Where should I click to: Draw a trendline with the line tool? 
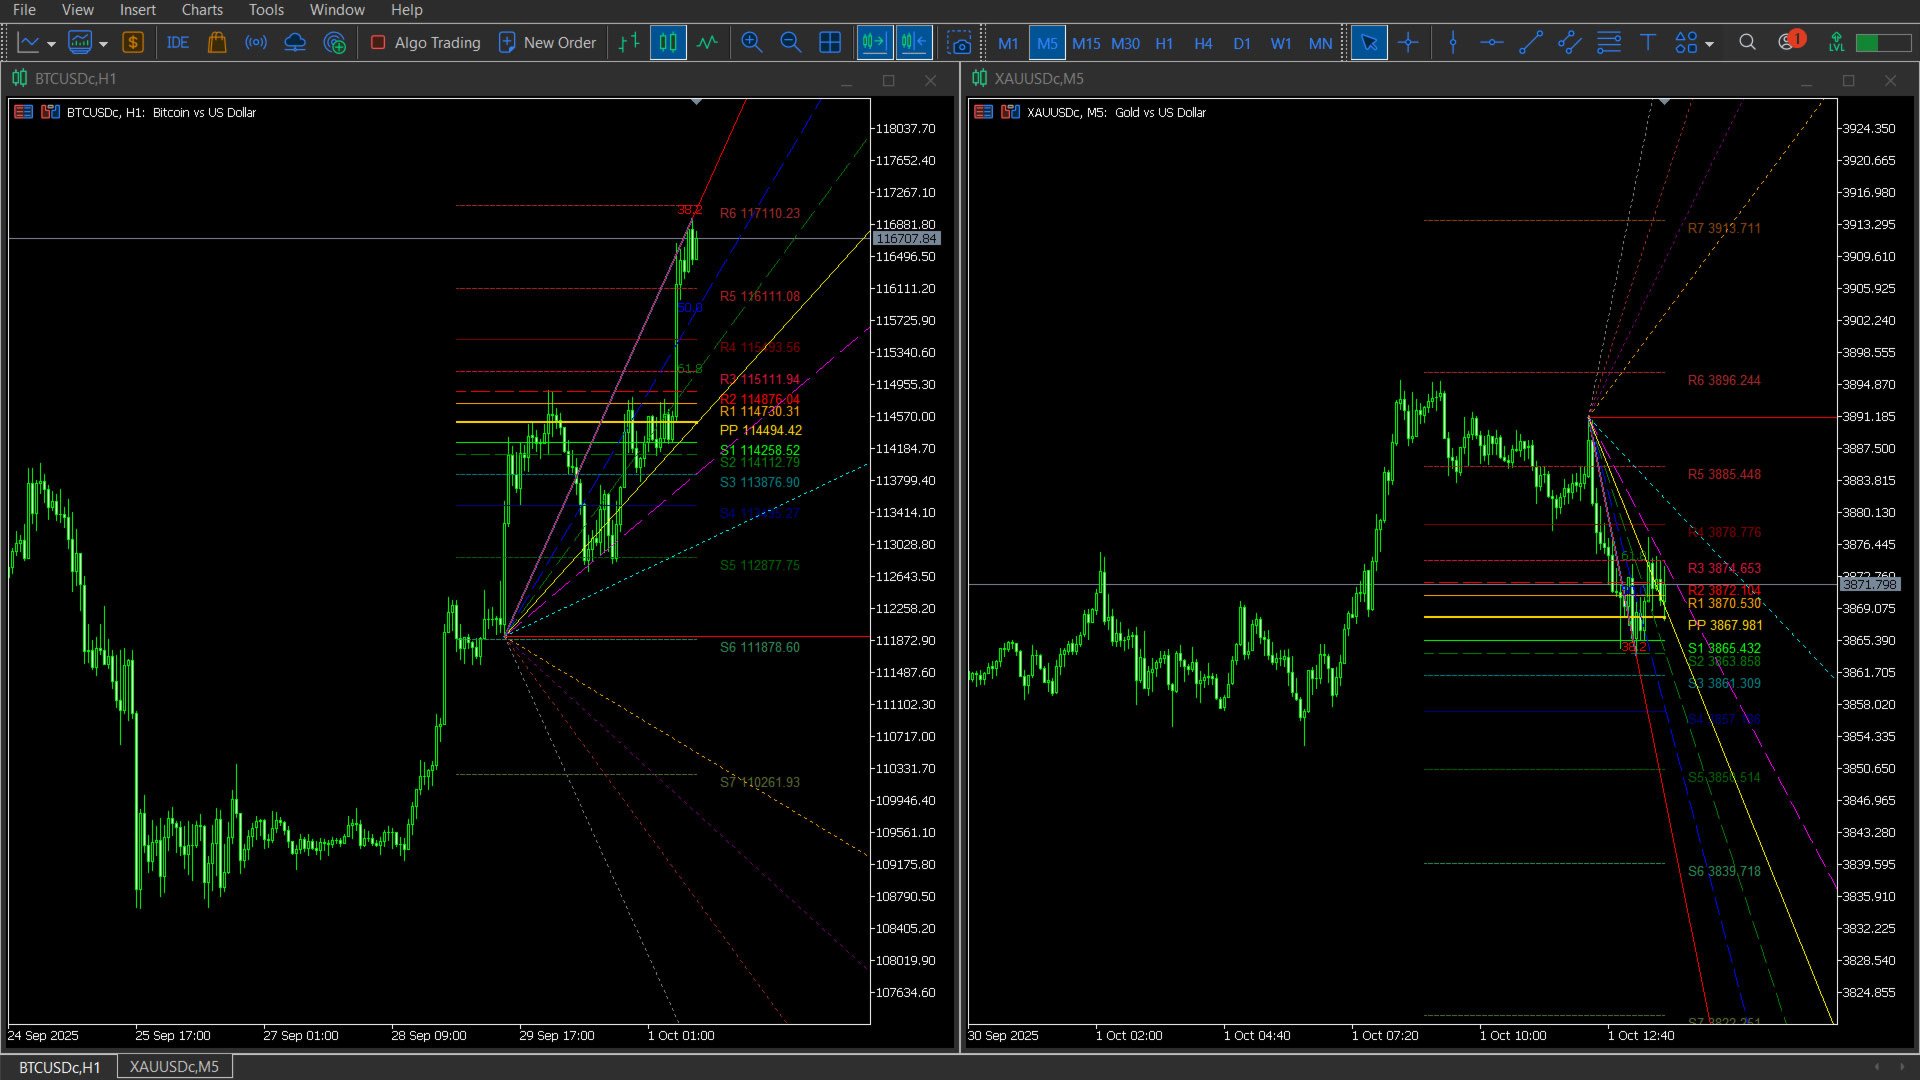(1530, 43)
